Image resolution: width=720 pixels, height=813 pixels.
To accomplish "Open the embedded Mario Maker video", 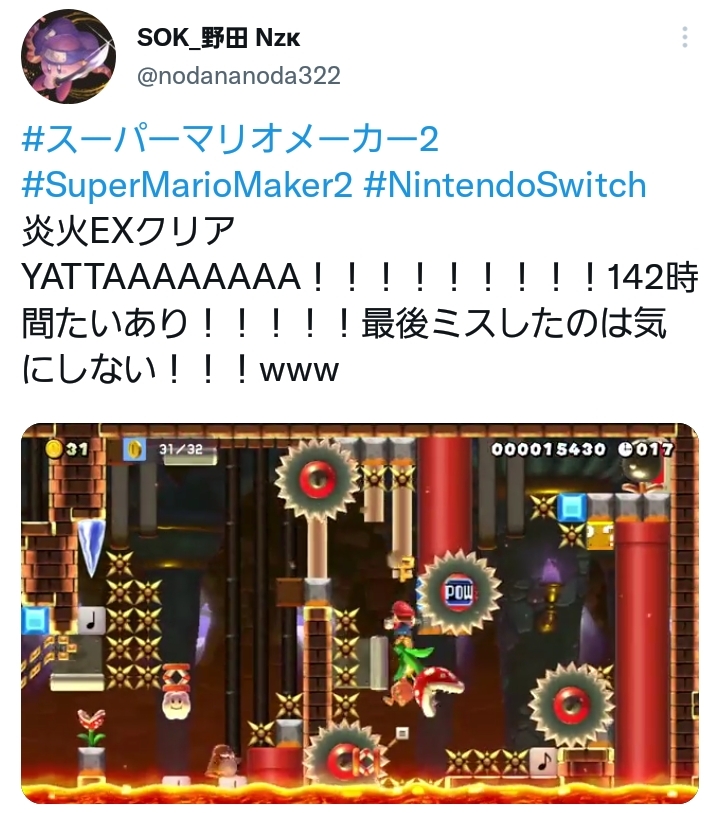I will click(360, 613).
